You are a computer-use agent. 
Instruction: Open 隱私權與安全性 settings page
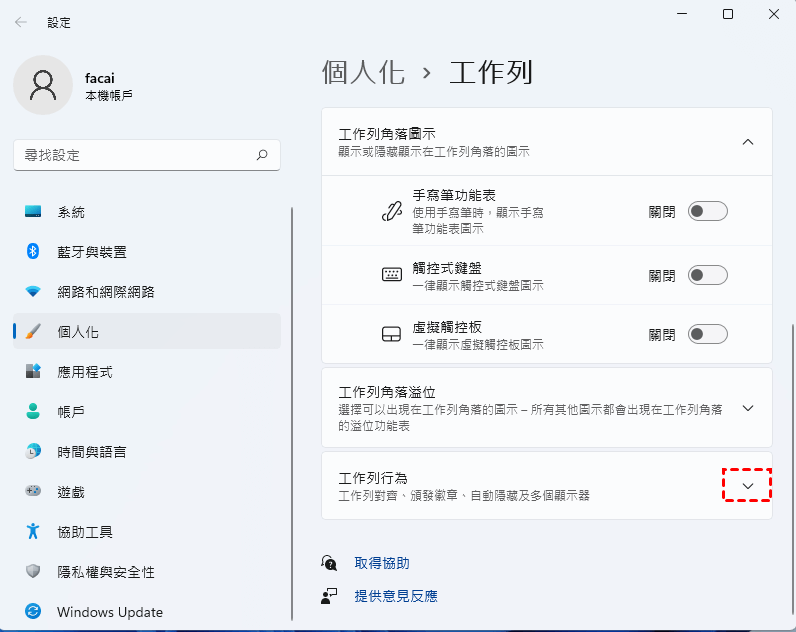point(106,572)
